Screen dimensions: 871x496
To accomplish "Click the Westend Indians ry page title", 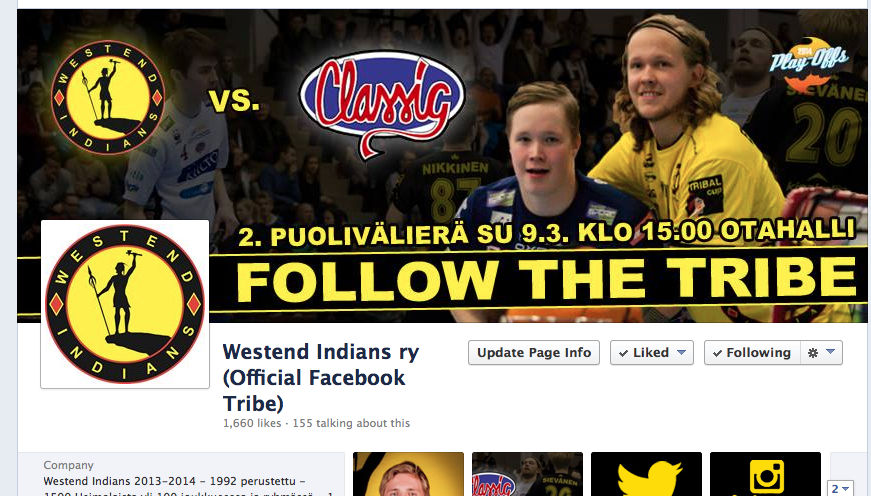I will (321, 378).
